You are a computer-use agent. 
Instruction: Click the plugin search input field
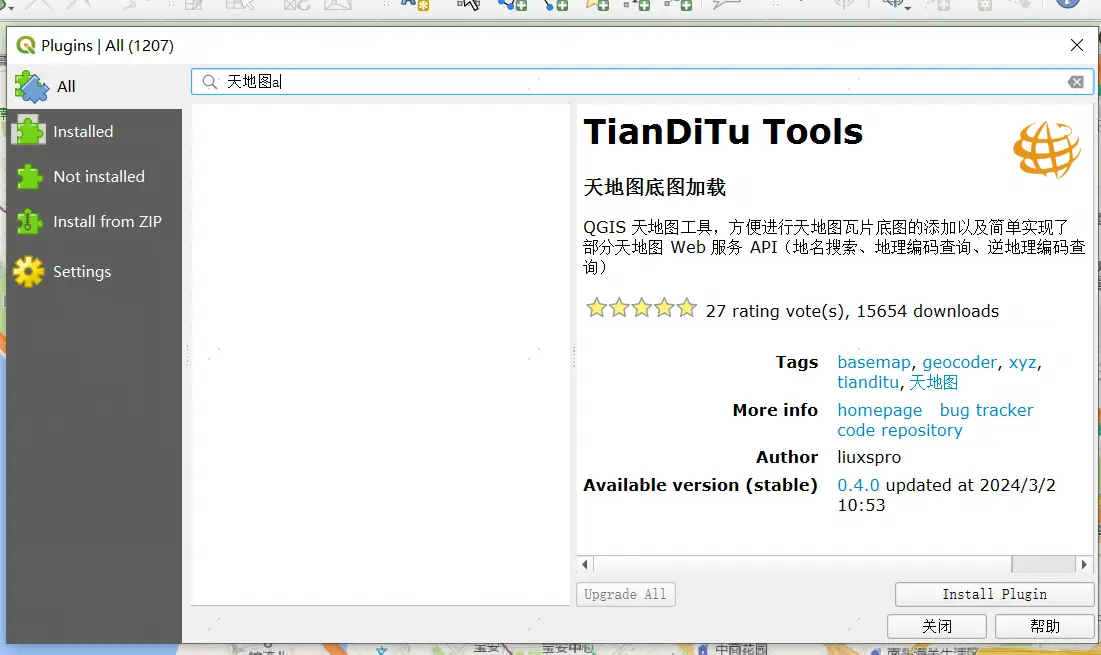tap(642, 81)
